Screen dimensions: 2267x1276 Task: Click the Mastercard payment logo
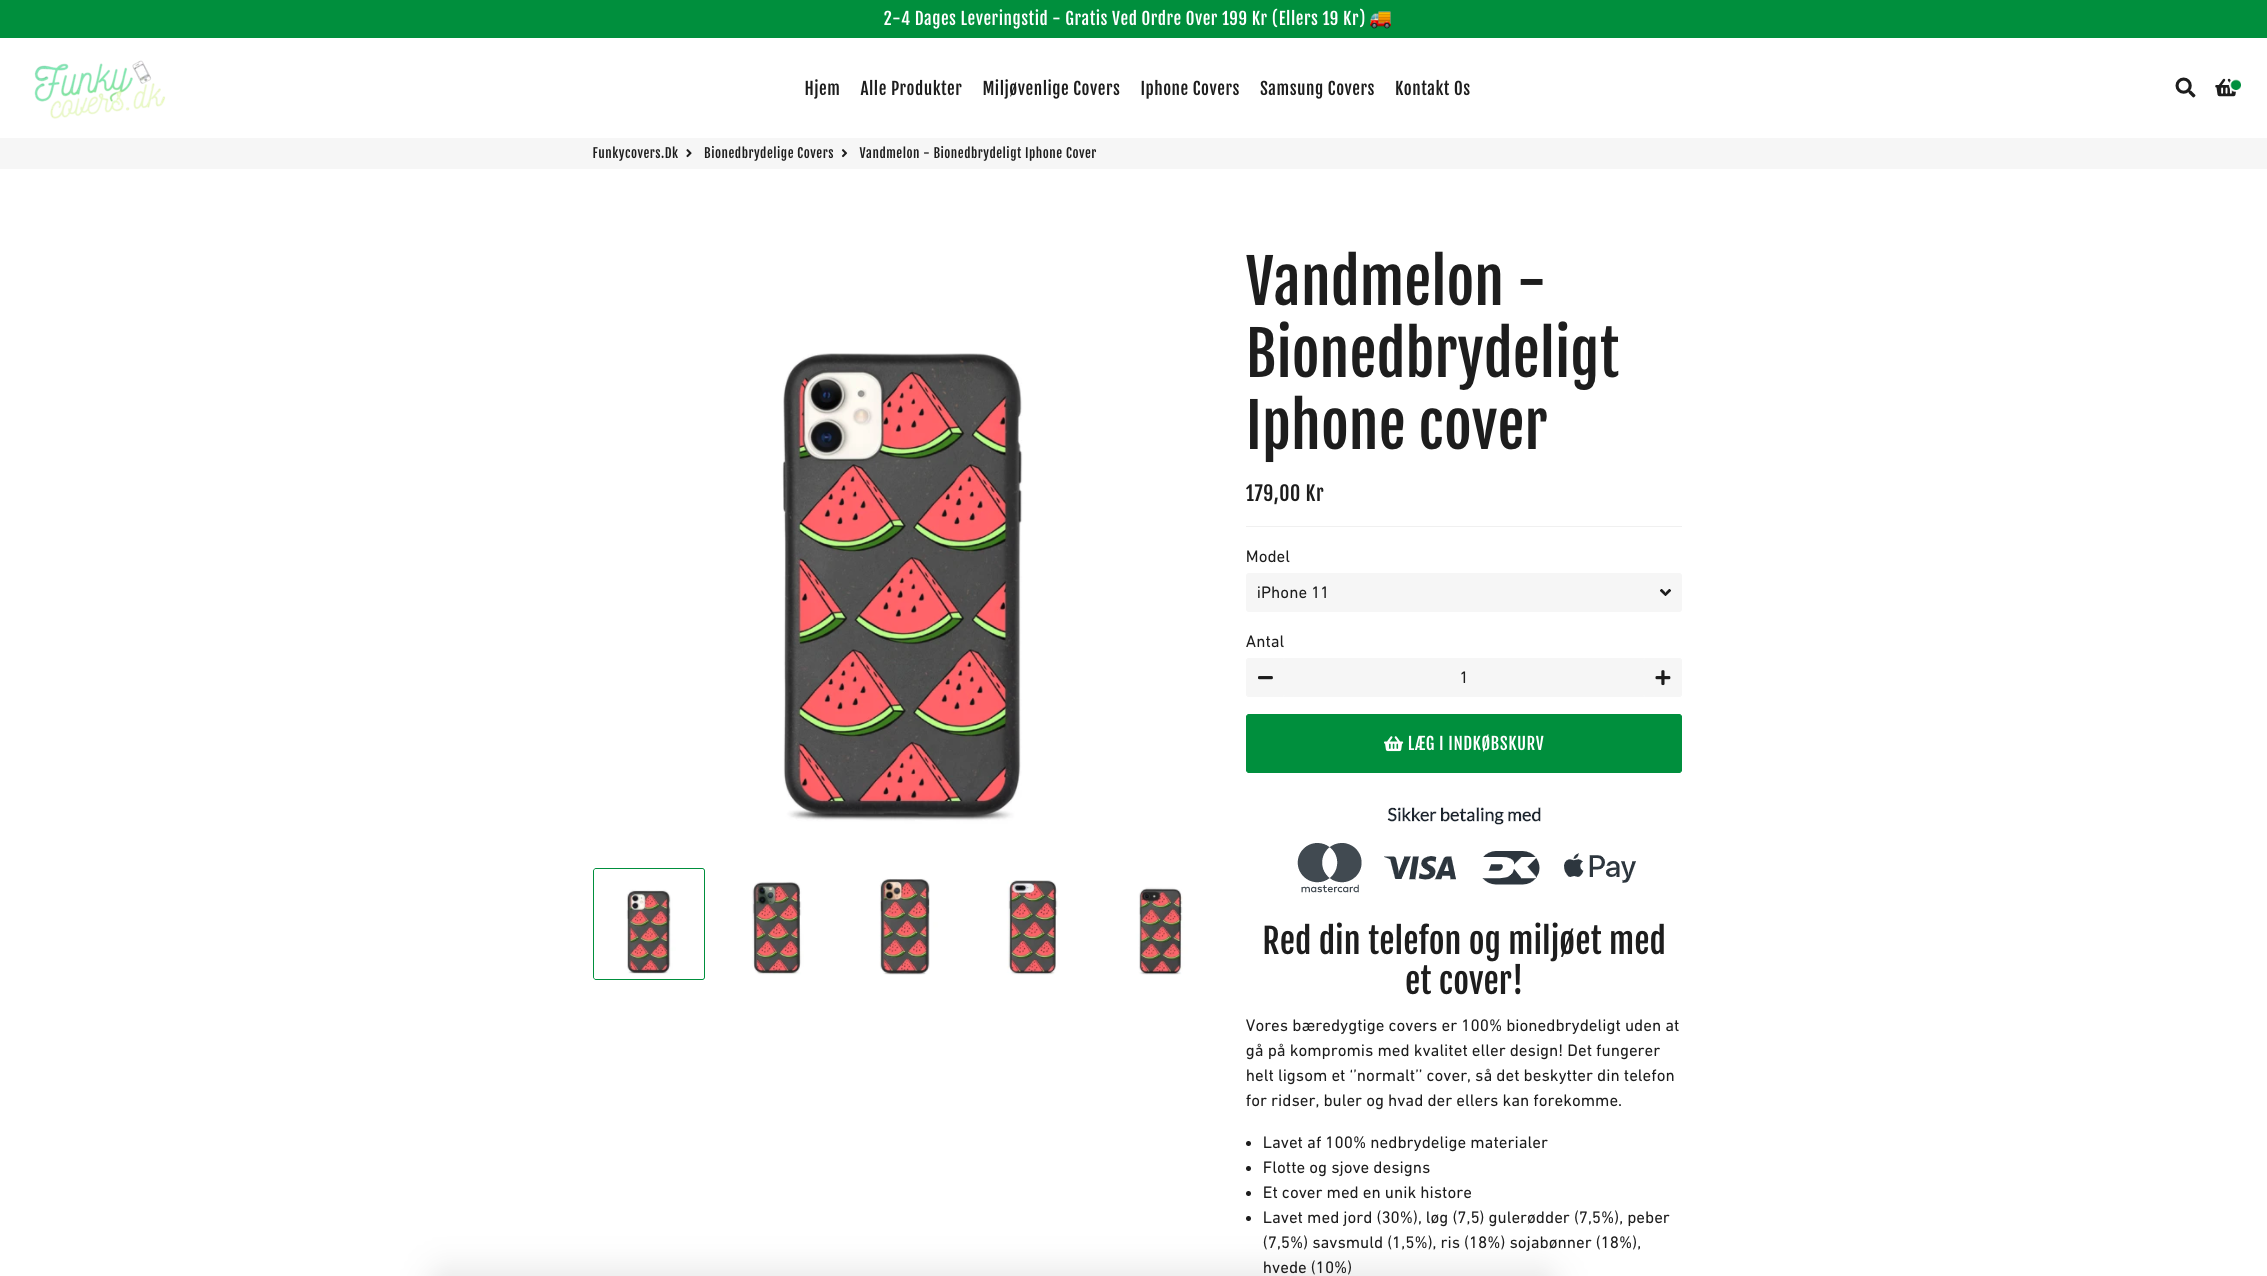pyautogui.click(x=1329, y=867)
